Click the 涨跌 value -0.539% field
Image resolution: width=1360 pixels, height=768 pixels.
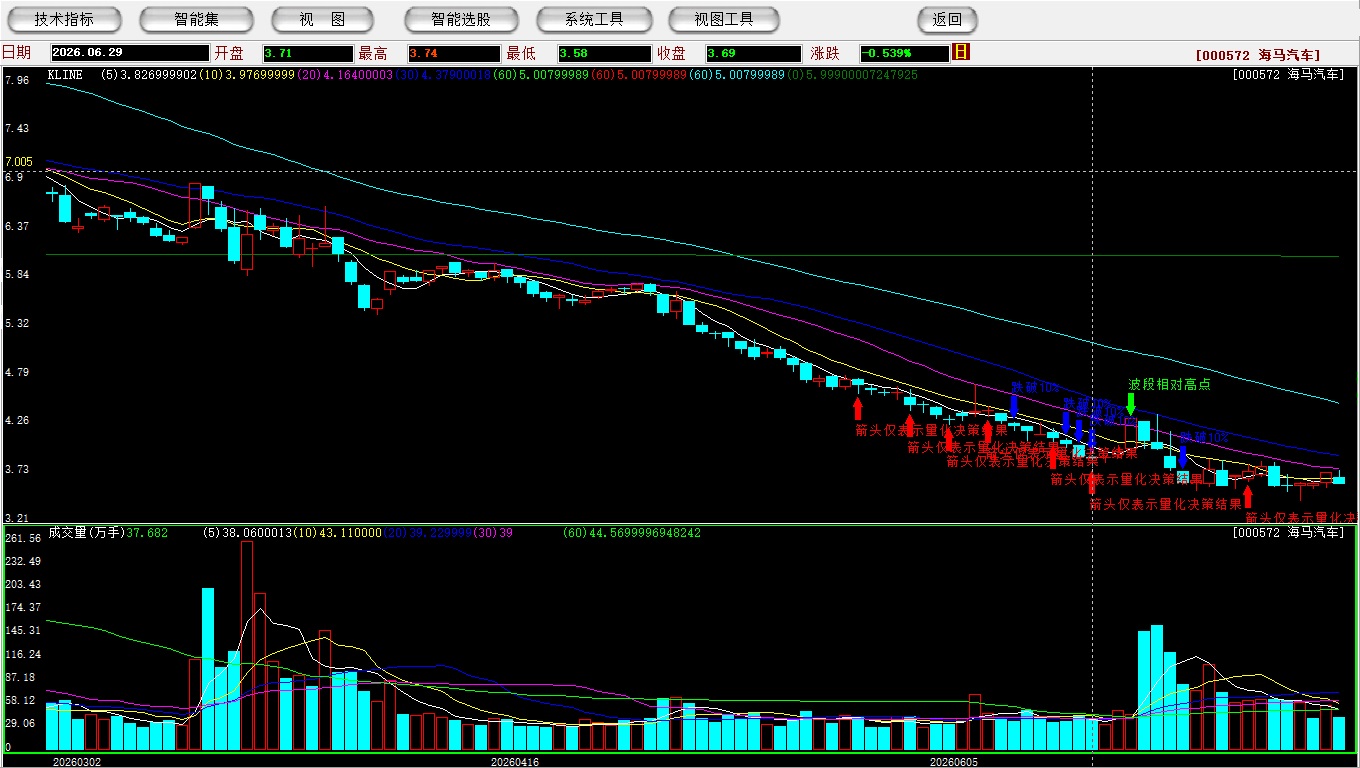coord(904,53)
